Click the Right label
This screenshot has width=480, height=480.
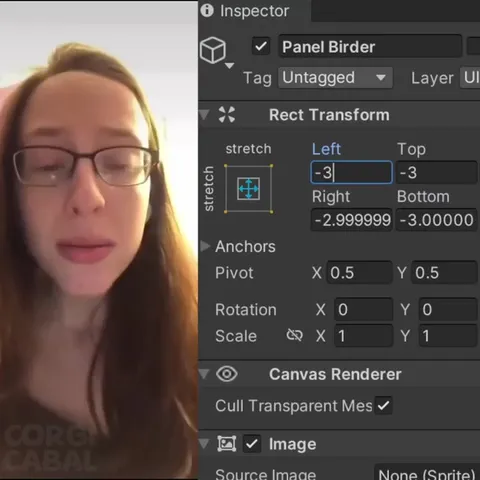331,197
